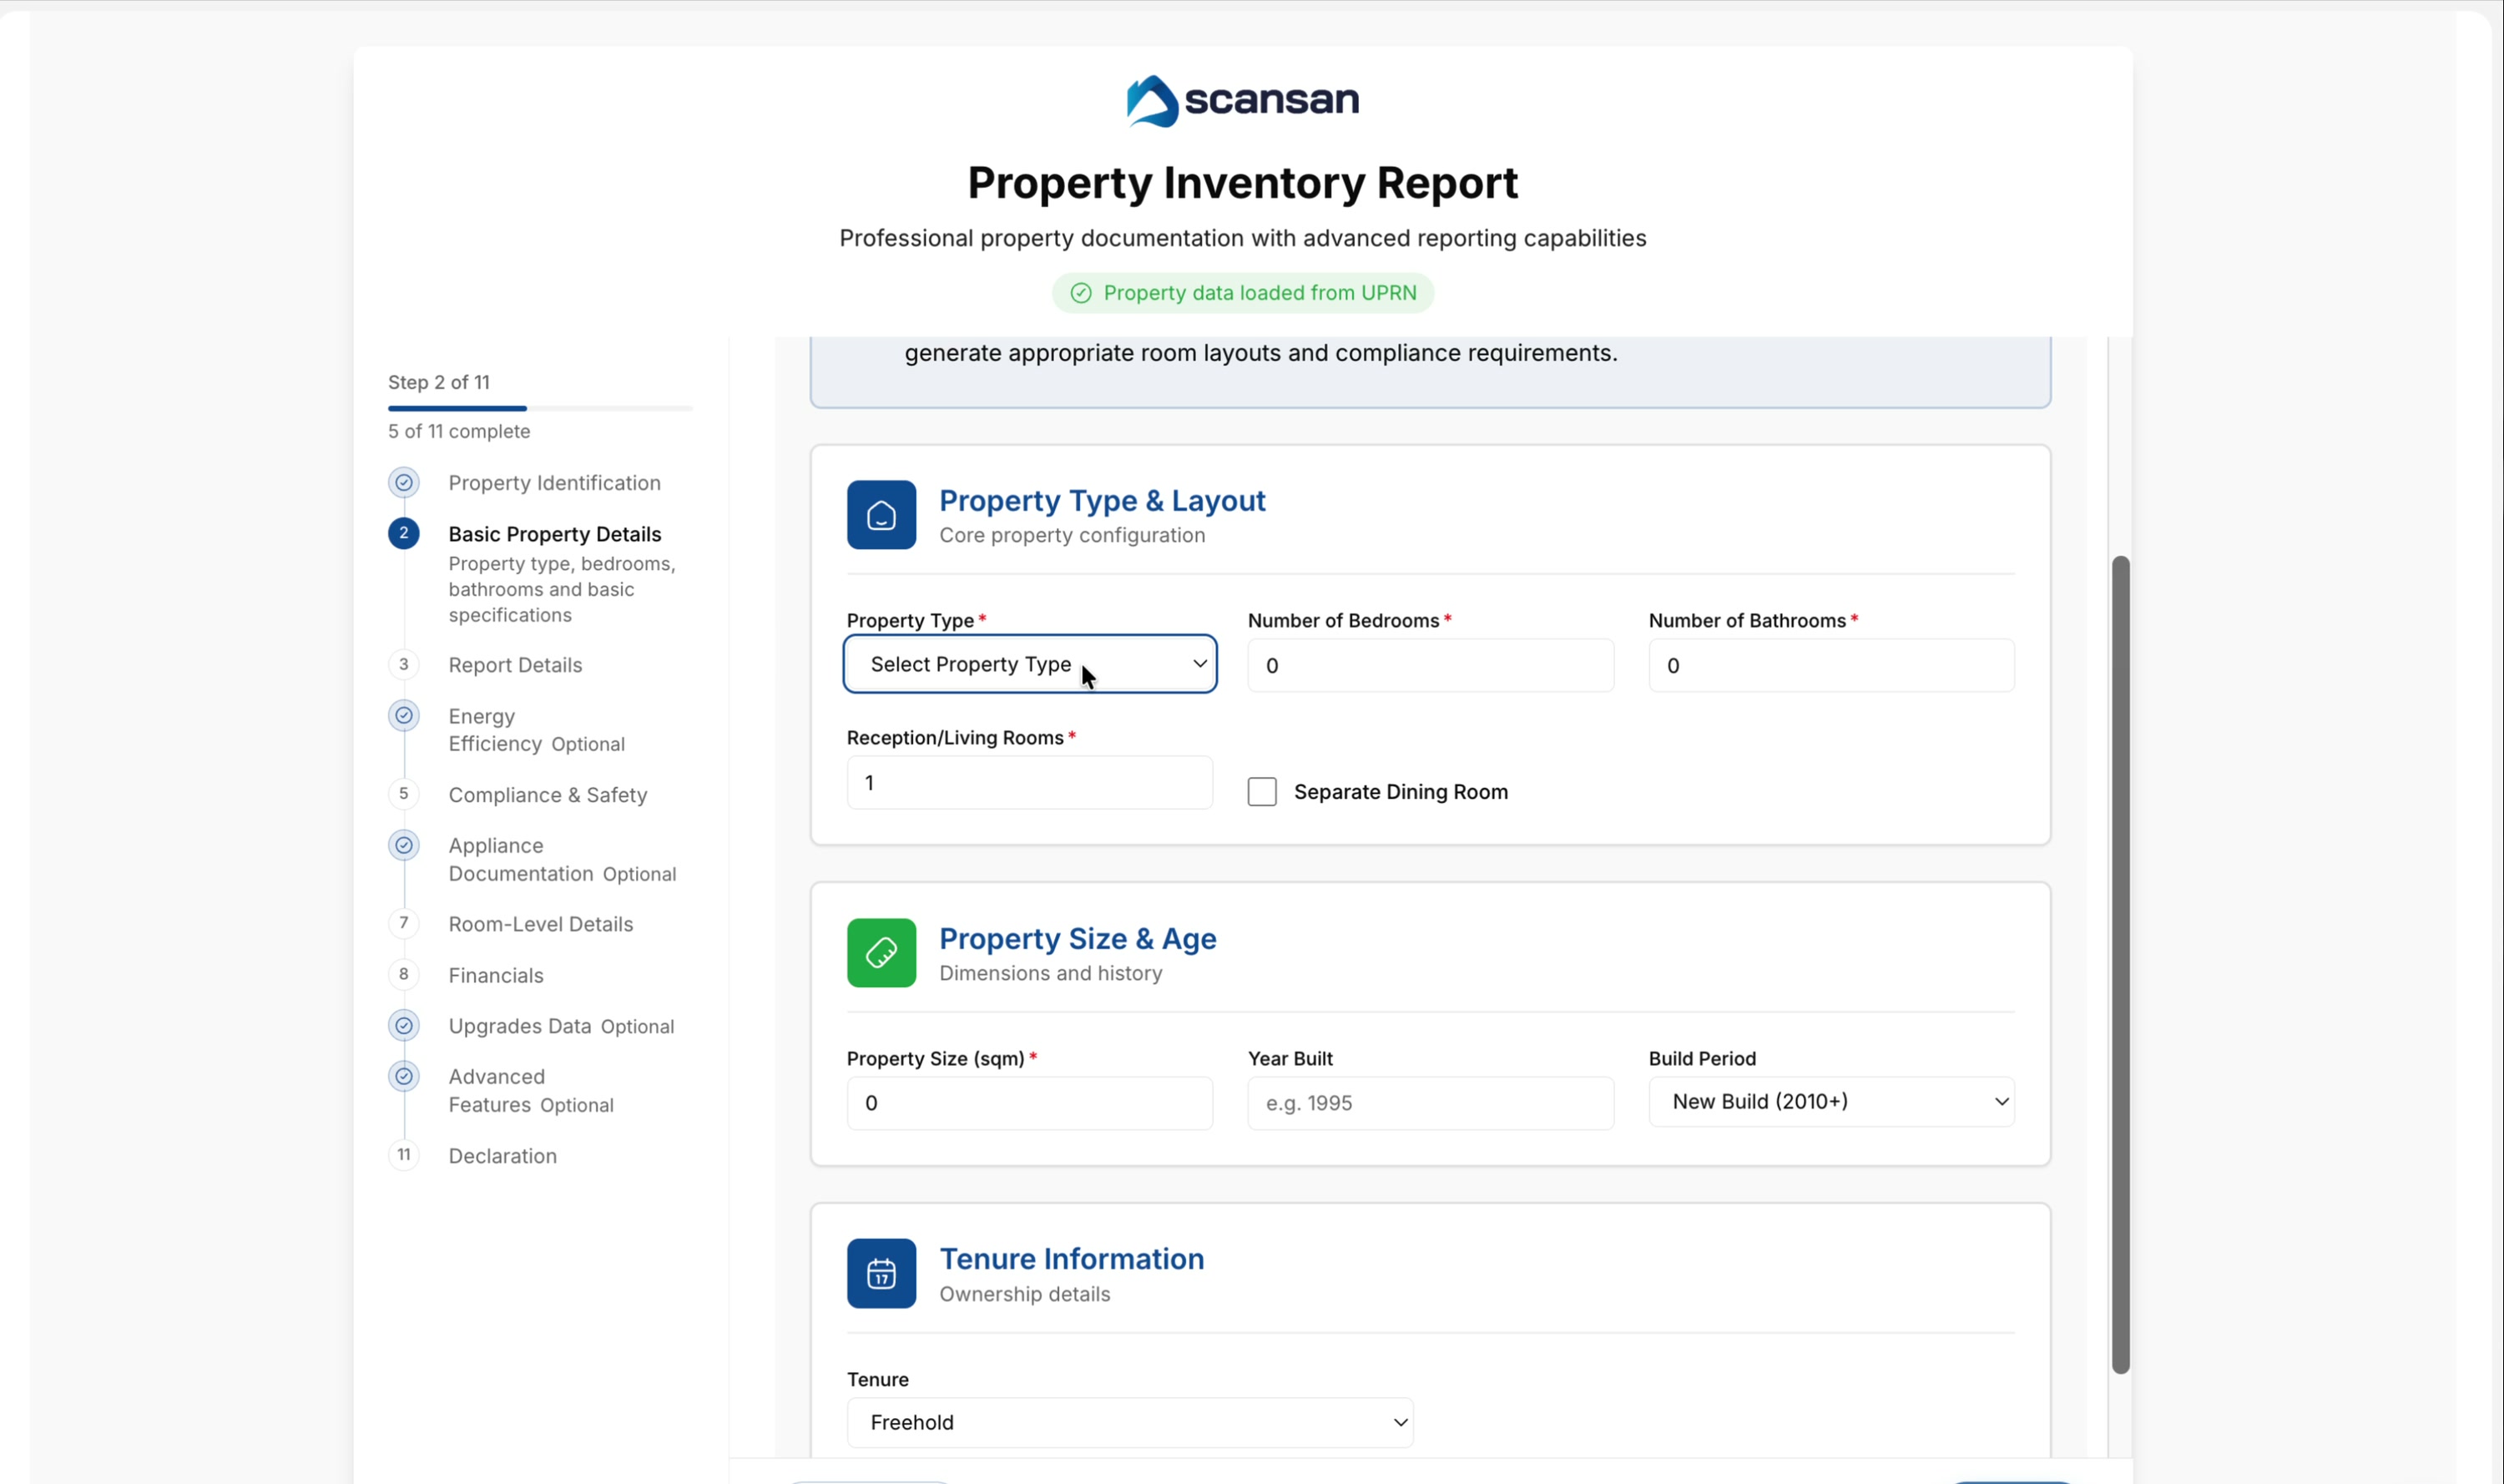Image resolution: width=2504 pixels, height=1484 pixels.
Task: Go to the Room-Level Details step
Action: 541,924
